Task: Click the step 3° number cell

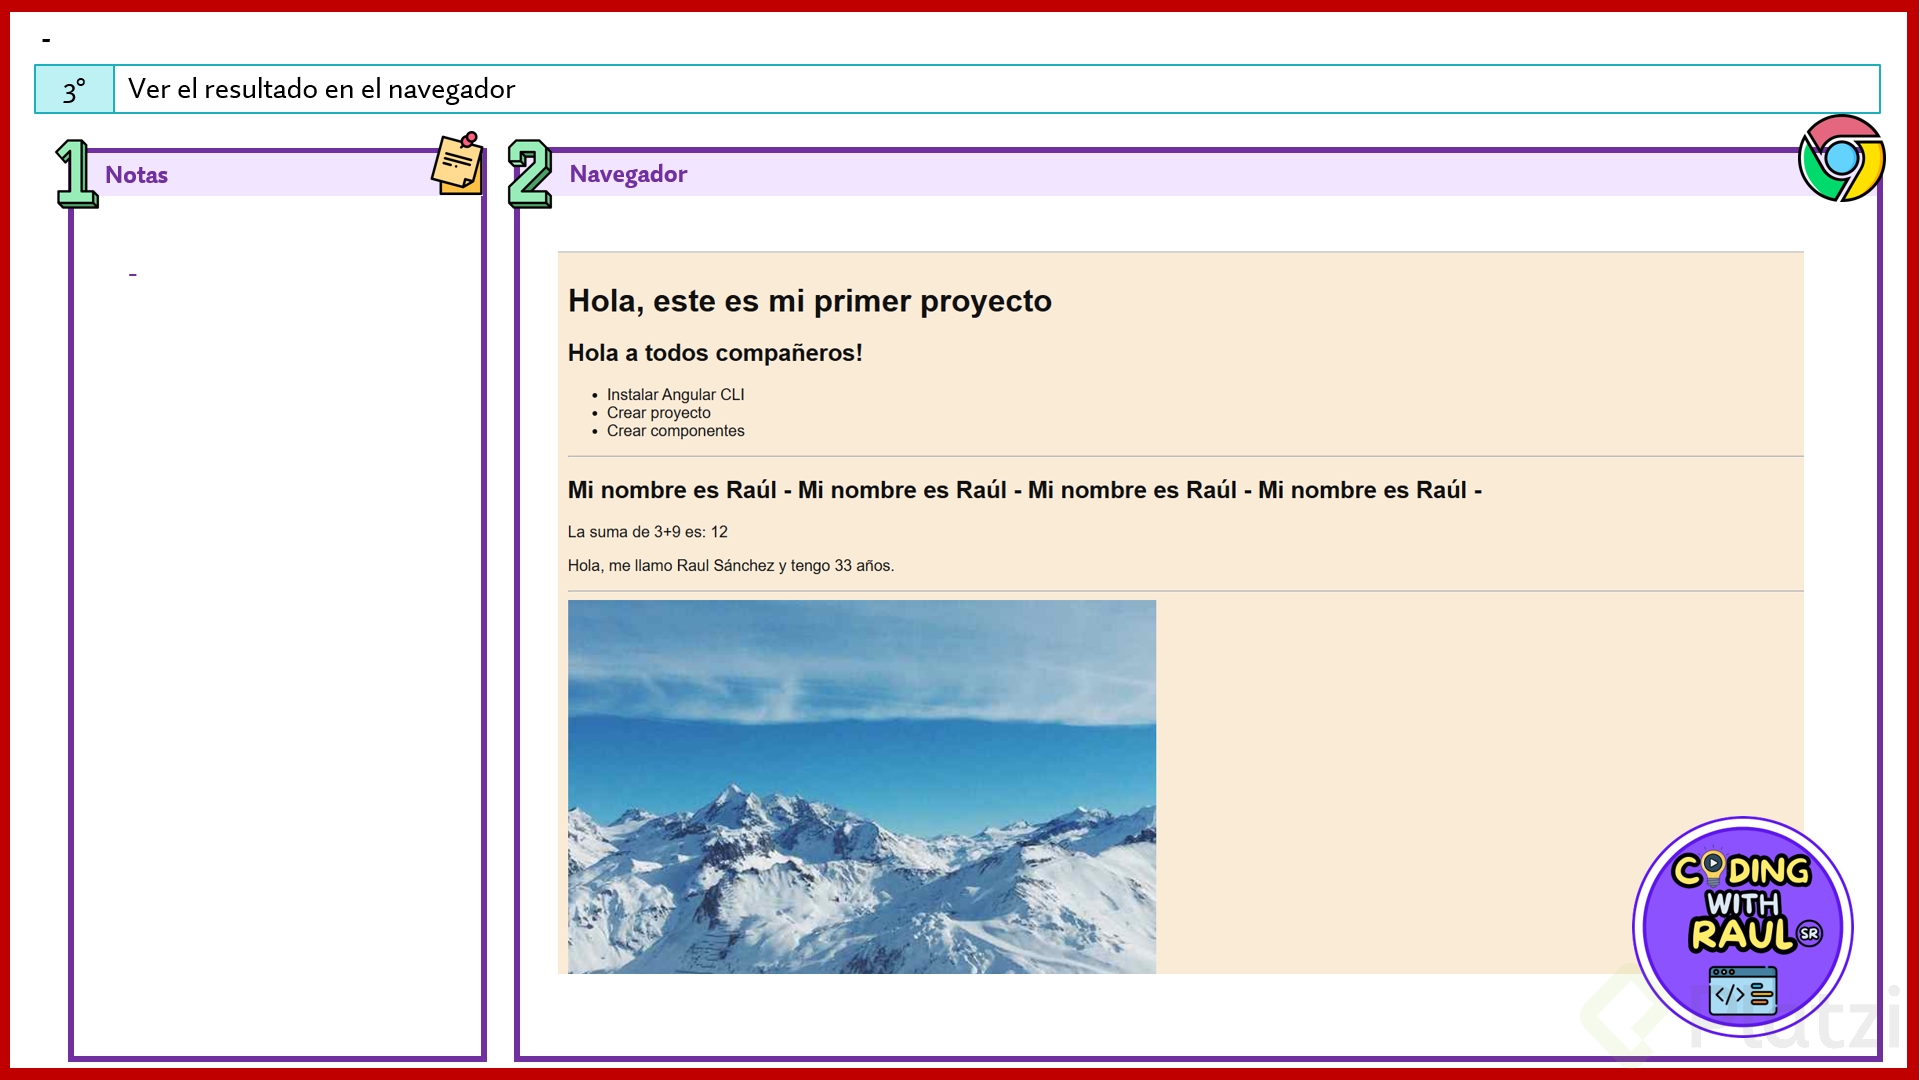Action: tap(75, 90)
